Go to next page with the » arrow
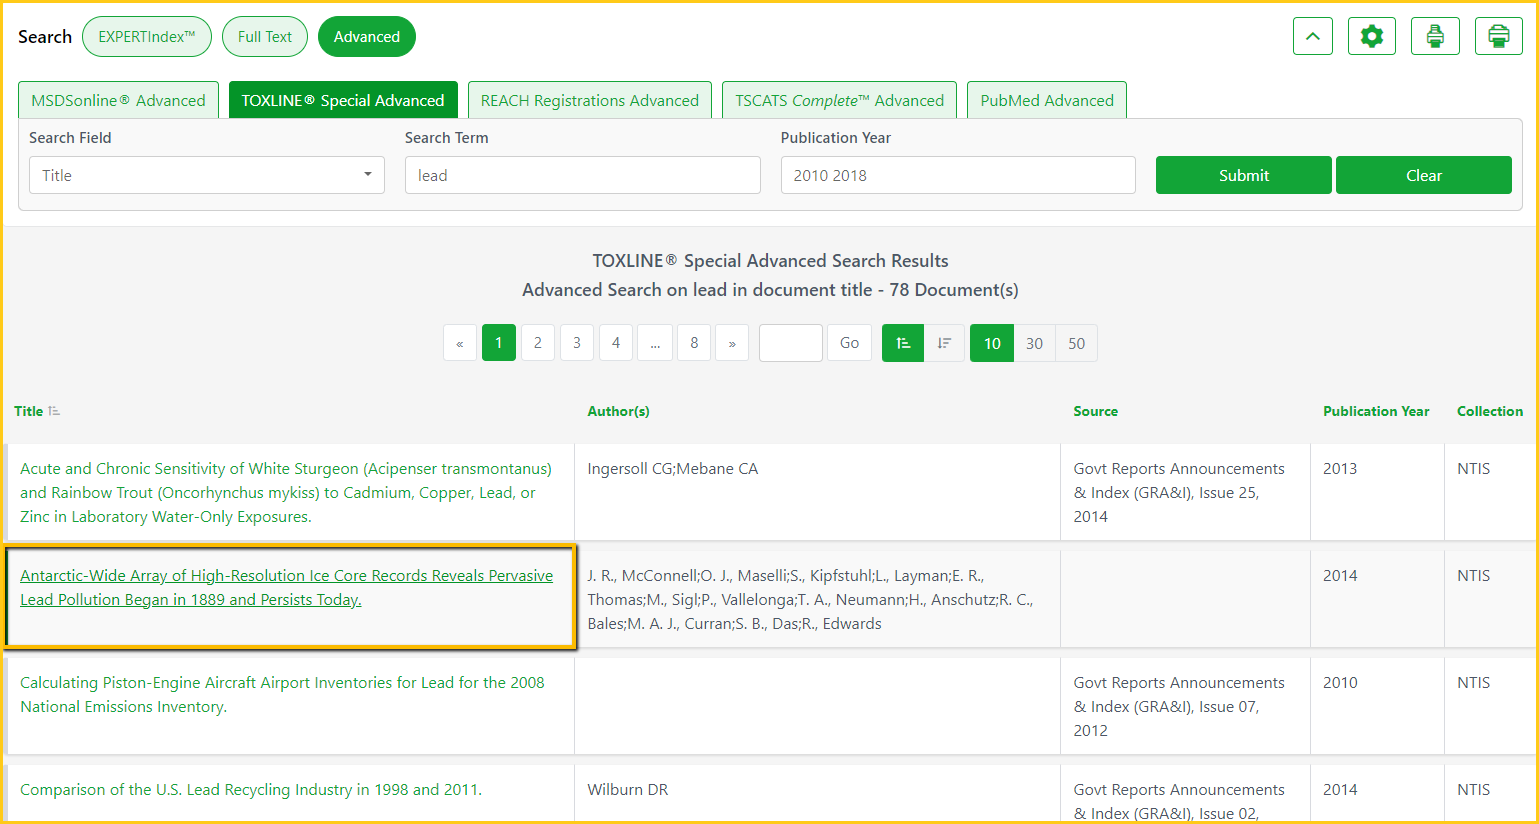Screen dimensions: 1539x824 [732, 343]
